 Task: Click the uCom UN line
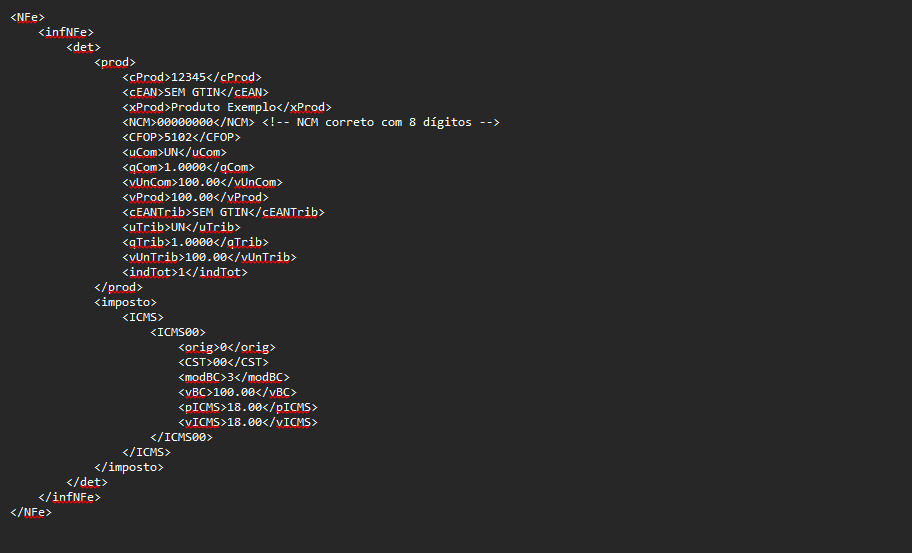coord(174,152)
